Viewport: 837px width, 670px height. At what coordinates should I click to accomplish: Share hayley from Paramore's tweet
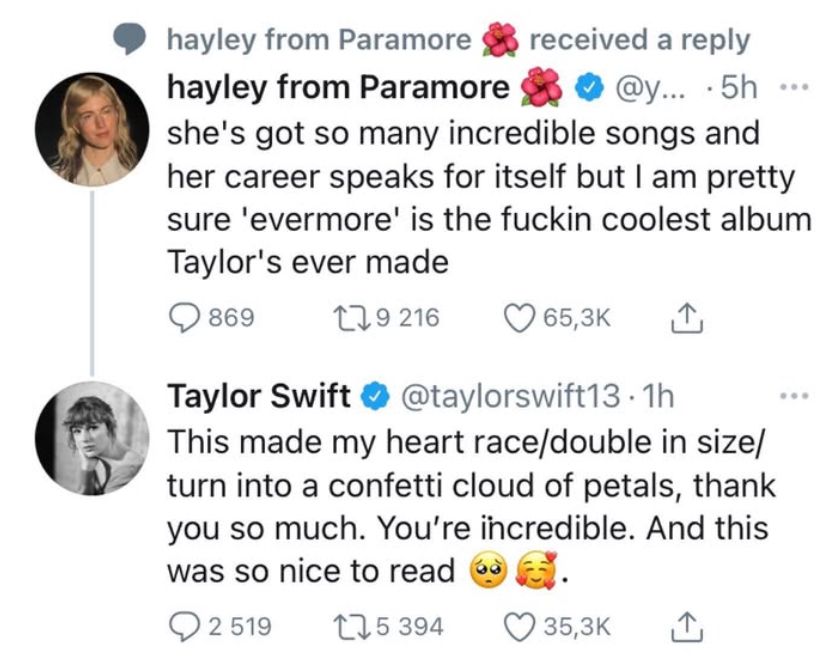(x=691, y=317)
